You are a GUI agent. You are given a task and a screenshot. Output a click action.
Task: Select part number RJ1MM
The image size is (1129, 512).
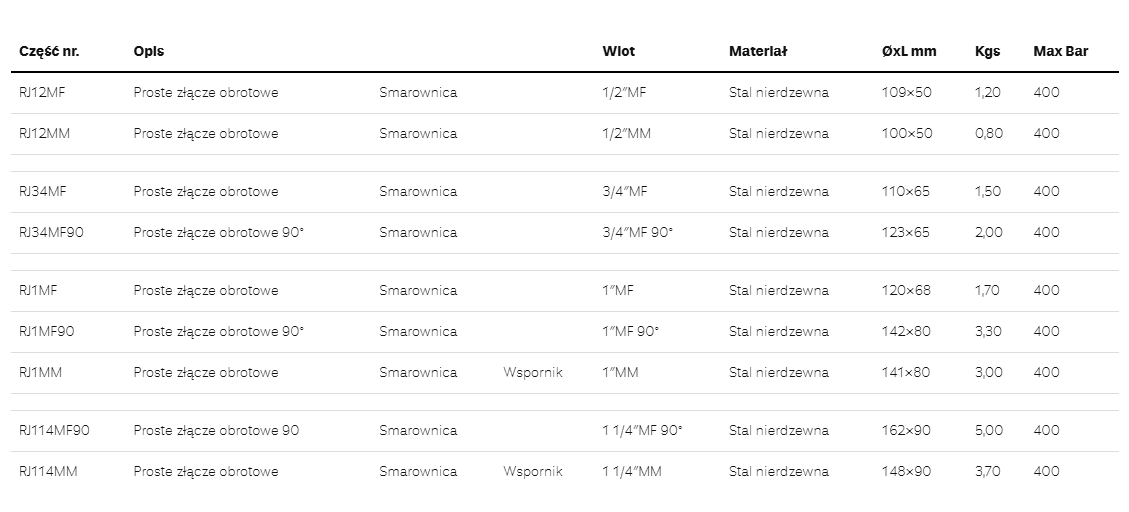[41, 372]
